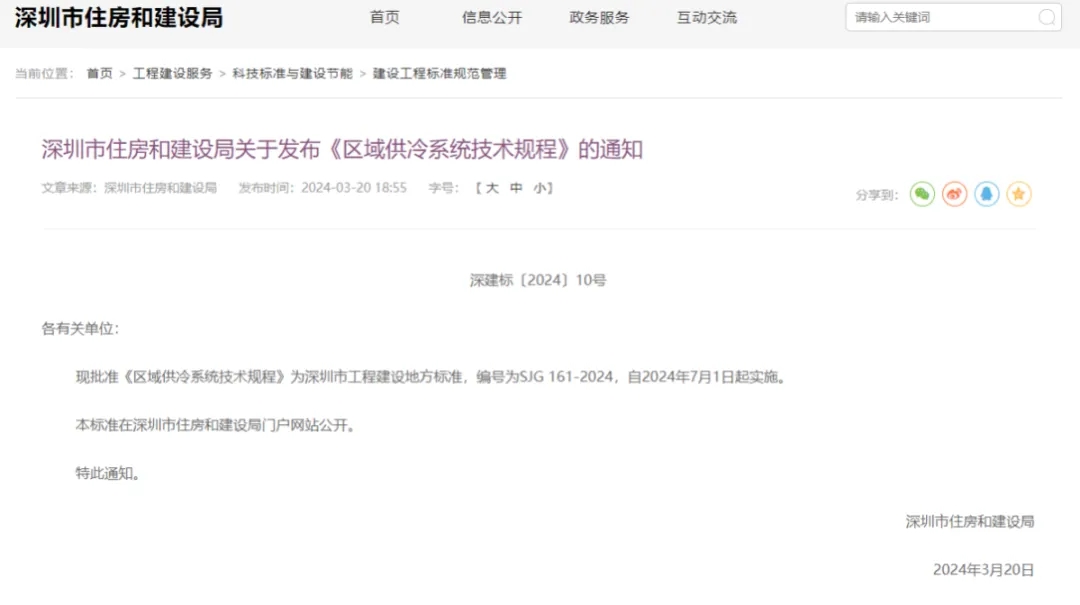The height and width of the screenshot is (605, 1080).
Task: Share the article to Sina Weibo
Action: 954,195
